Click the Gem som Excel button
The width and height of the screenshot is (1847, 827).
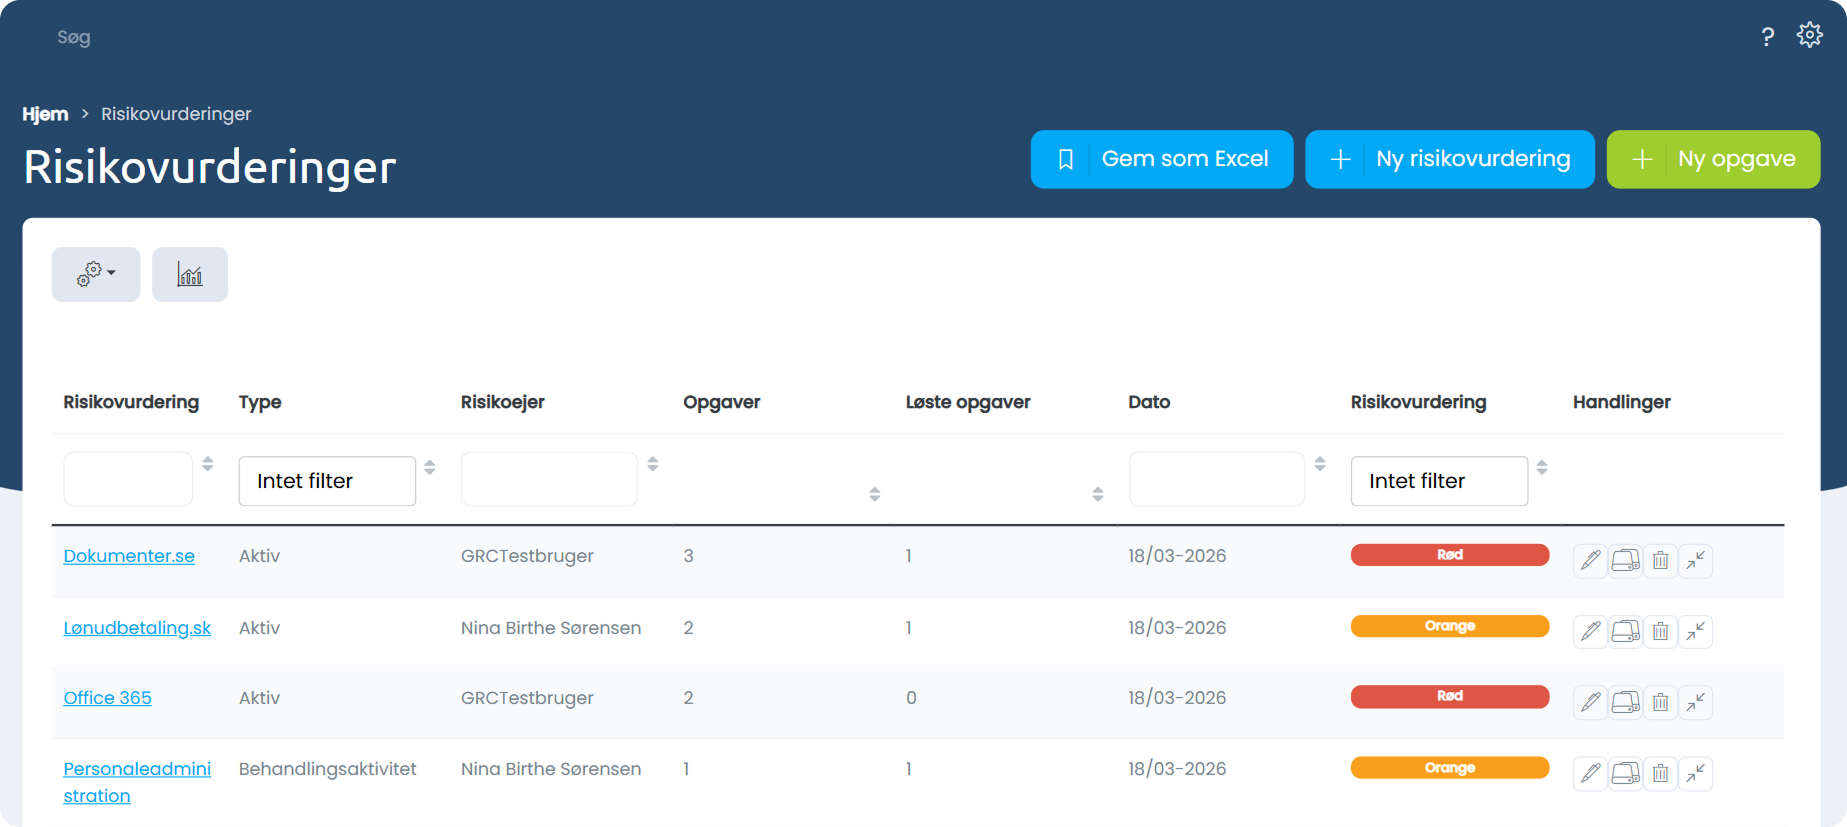[1162, 159]
